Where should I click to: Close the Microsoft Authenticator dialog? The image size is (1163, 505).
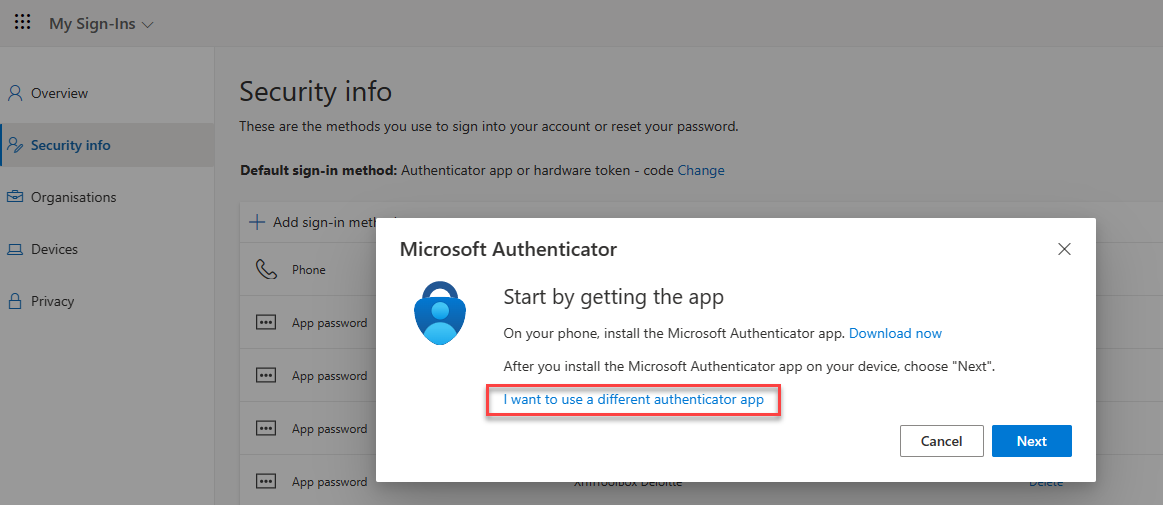(1064, 249)
